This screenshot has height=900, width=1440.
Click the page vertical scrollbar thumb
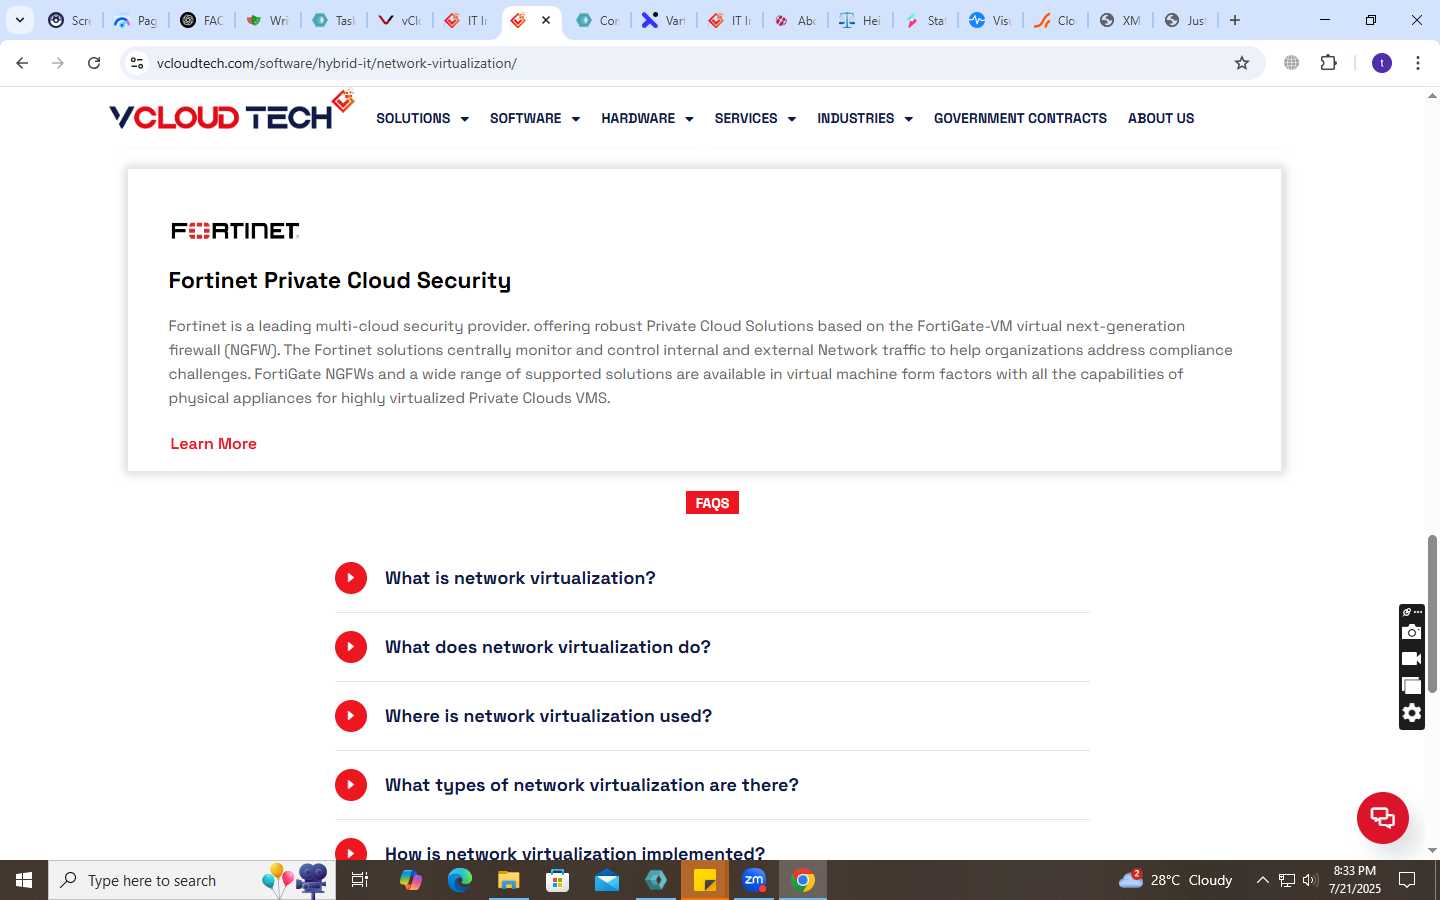click(1432, 614)
